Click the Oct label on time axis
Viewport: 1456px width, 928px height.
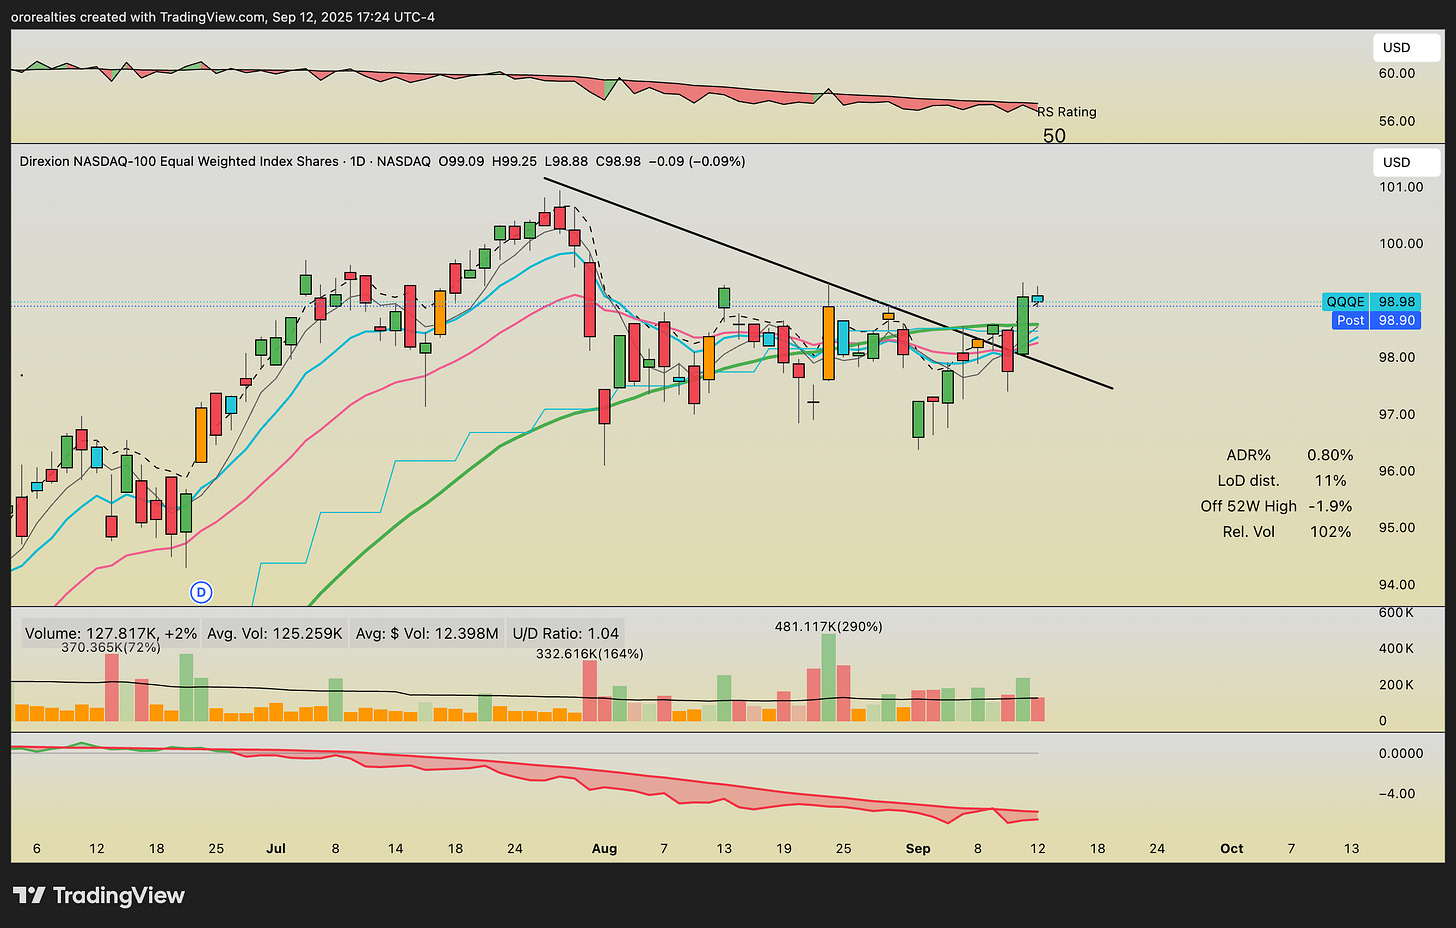[1232, 848]
